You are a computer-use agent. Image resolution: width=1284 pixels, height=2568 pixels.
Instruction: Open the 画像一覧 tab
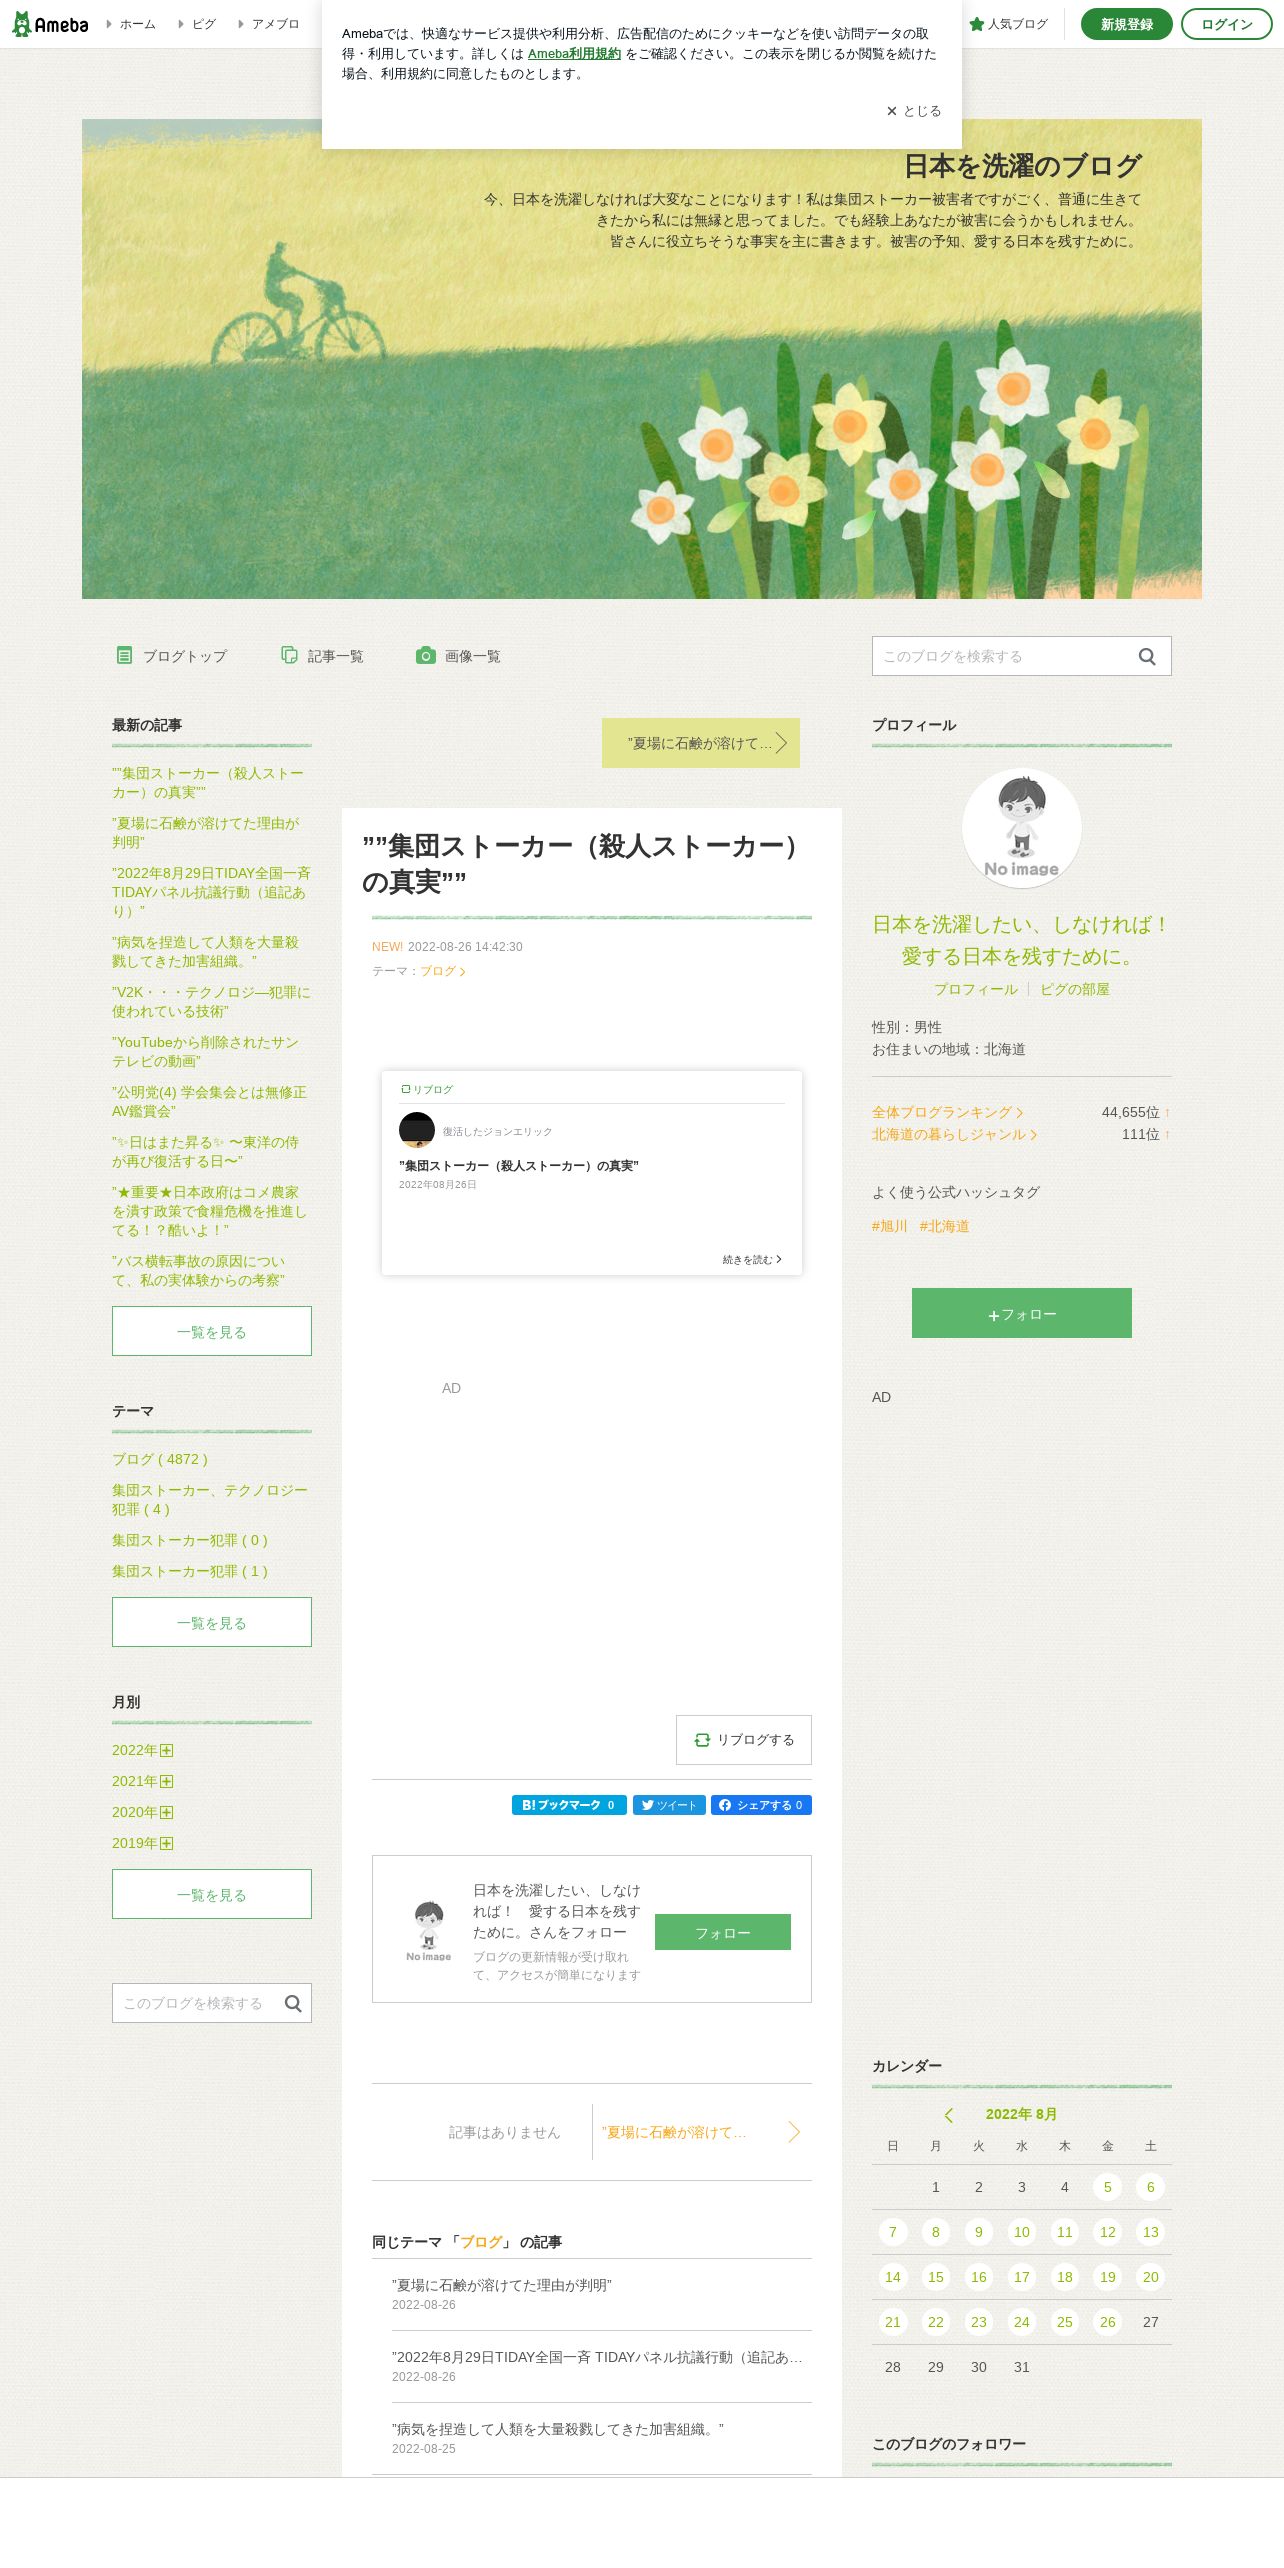458,656
